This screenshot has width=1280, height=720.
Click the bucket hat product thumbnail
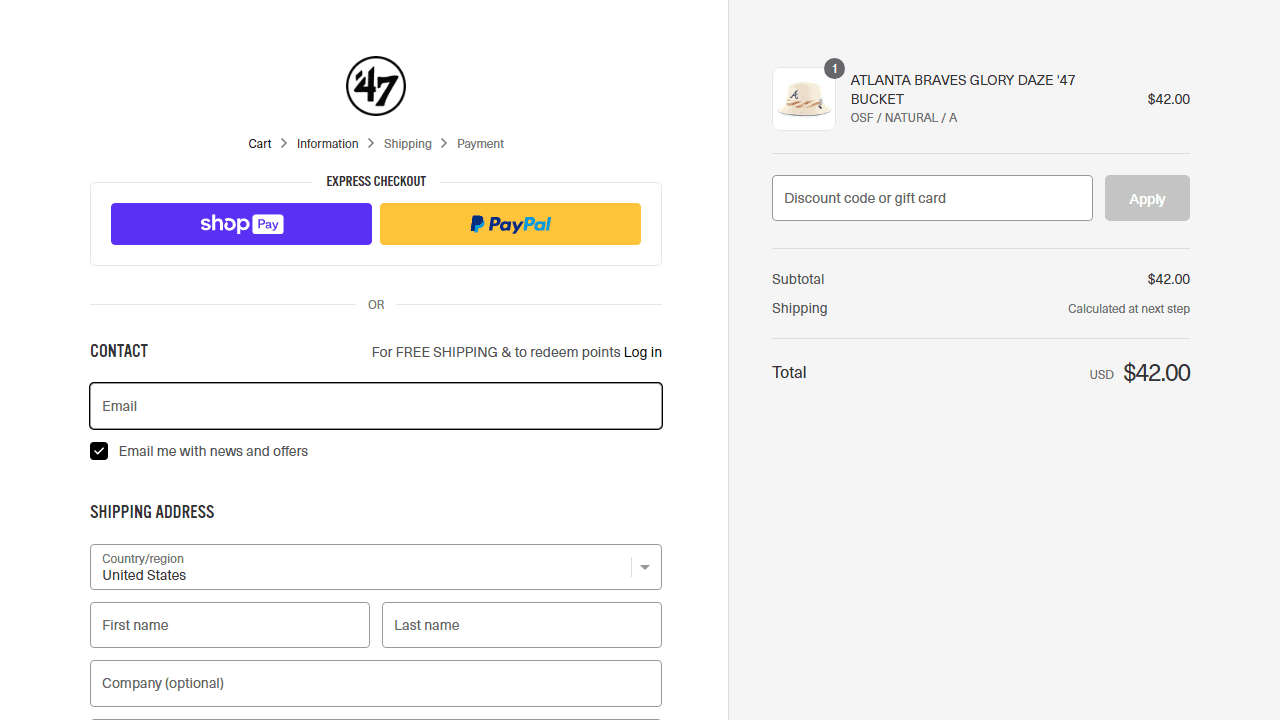pos(804,99)
